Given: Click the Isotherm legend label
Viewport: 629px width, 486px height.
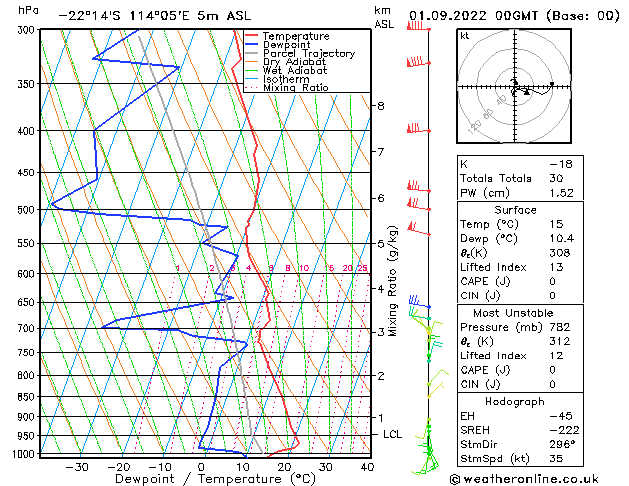Looking at the screenshot, I should (x=286, y=79).
